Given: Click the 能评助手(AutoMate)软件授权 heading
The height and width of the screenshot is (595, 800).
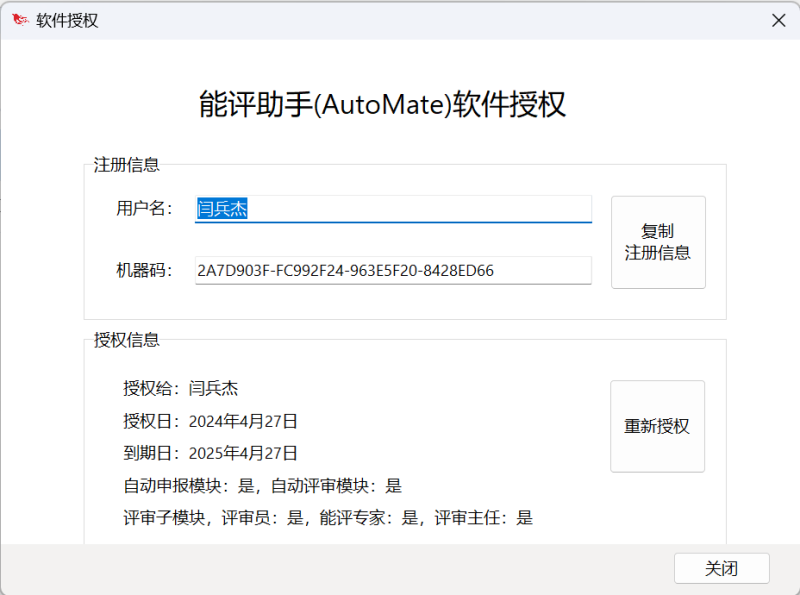Looking at the screenshot, I should [383, 104].
